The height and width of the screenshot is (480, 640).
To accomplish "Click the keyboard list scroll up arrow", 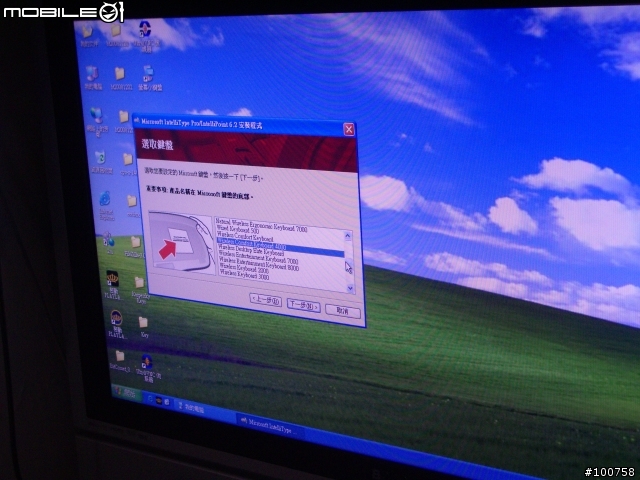I will click(x=348, y=236).
